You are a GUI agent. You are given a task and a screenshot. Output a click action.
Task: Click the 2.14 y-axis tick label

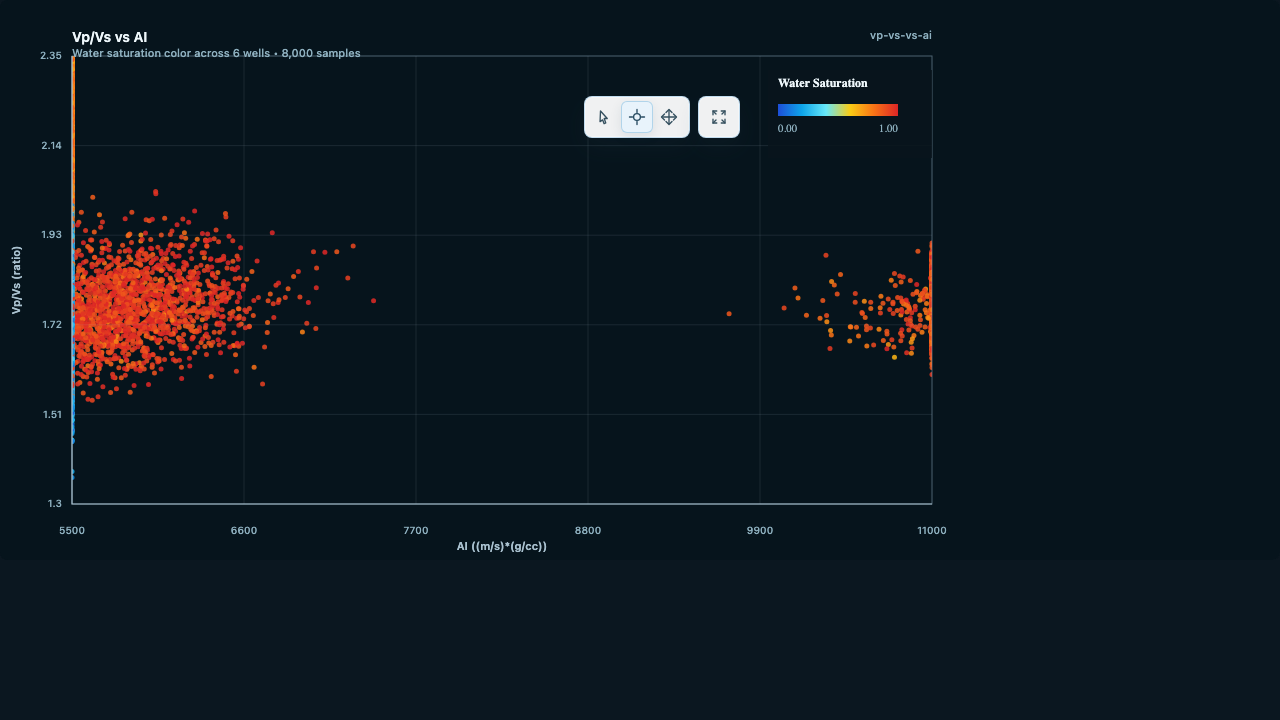[x=50, y=146]
